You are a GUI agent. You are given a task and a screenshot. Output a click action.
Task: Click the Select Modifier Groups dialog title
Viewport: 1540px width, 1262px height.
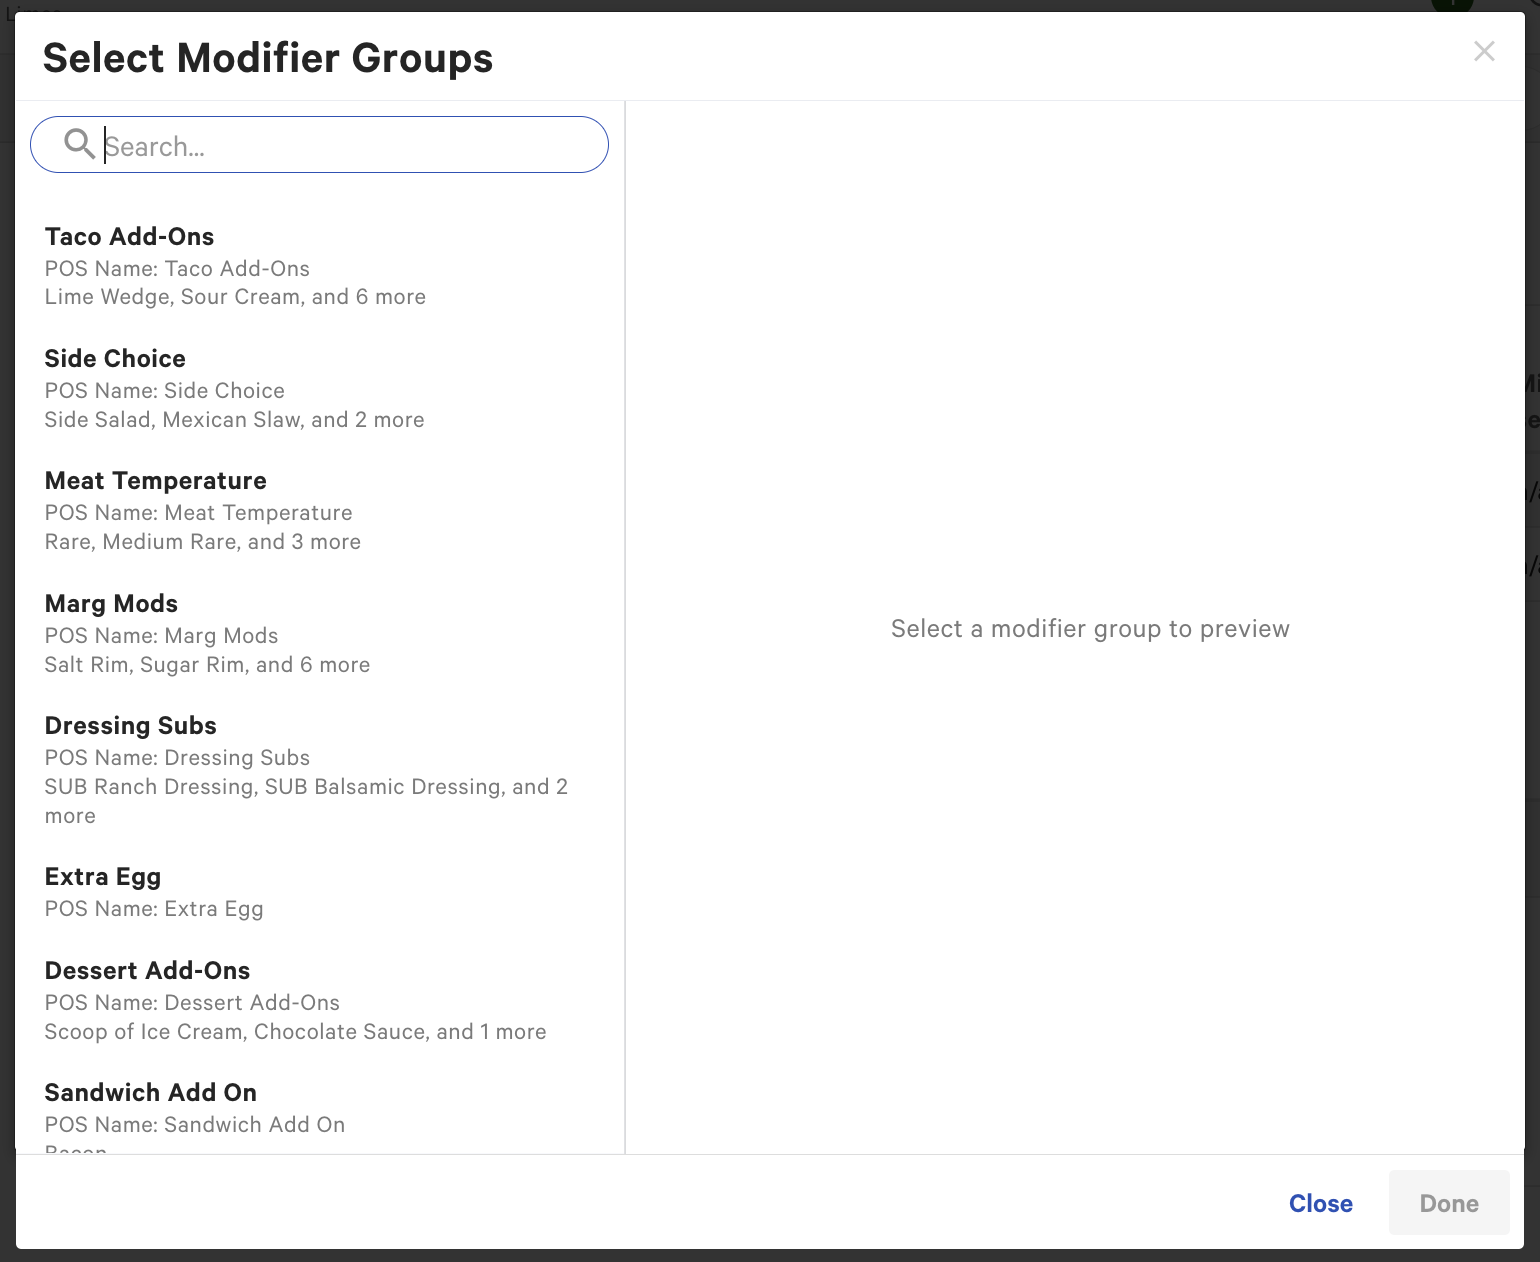coord(267,57)
